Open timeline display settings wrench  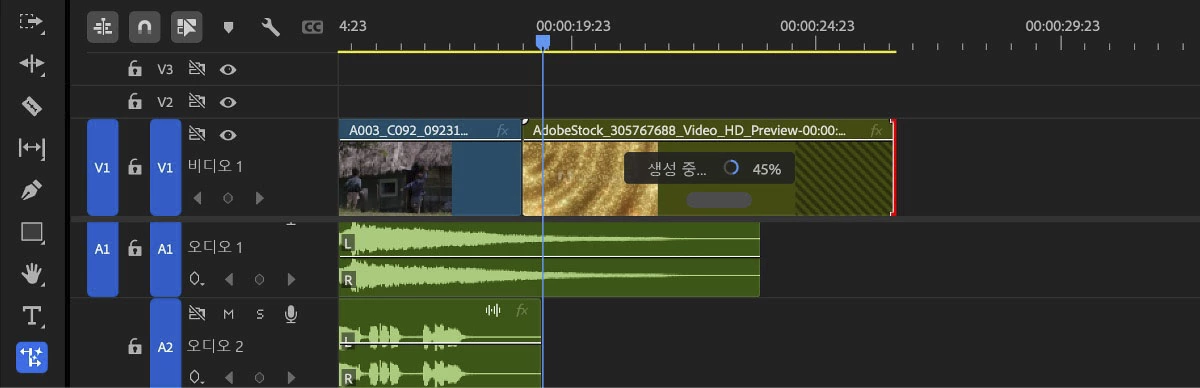click(x=270, y=27)
